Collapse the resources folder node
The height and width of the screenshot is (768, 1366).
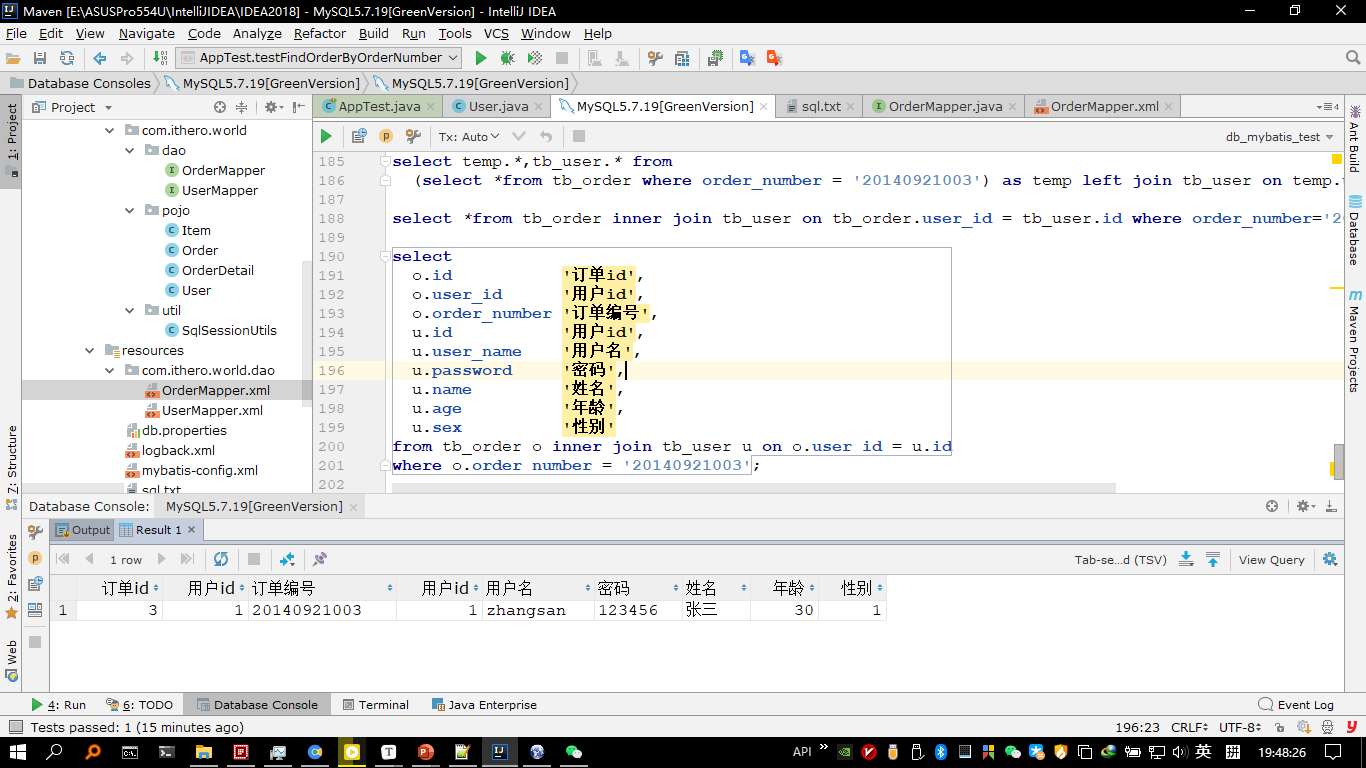pyautogui.click(x=90, y=350)
